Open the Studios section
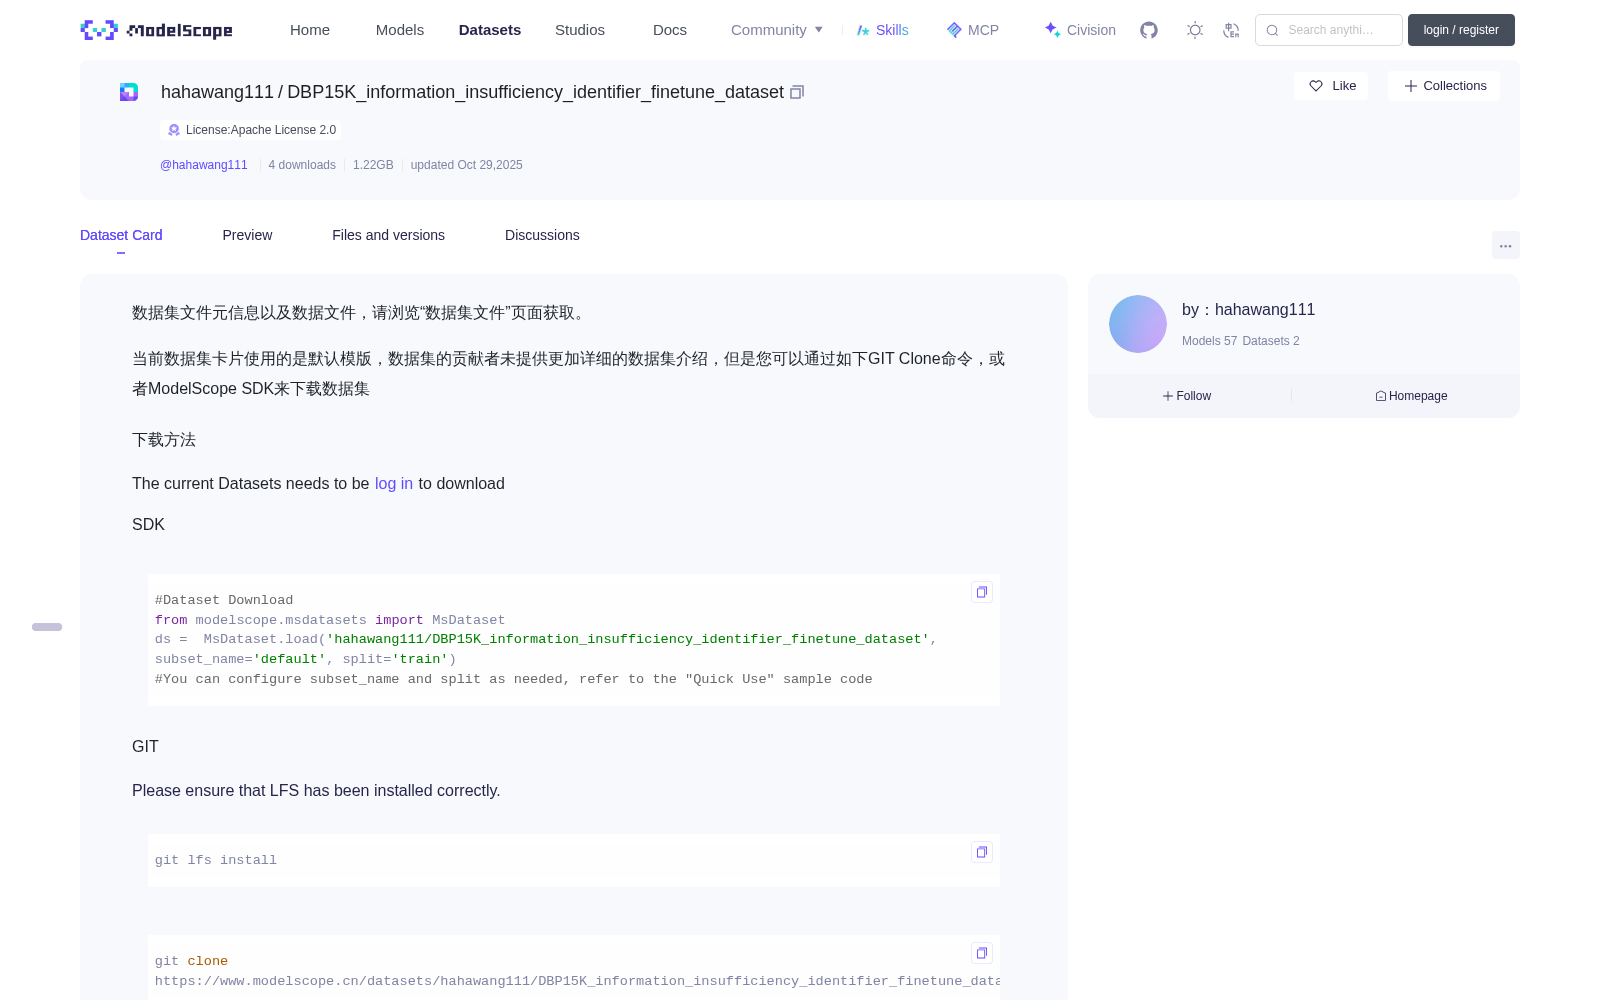 pos(580,30)
